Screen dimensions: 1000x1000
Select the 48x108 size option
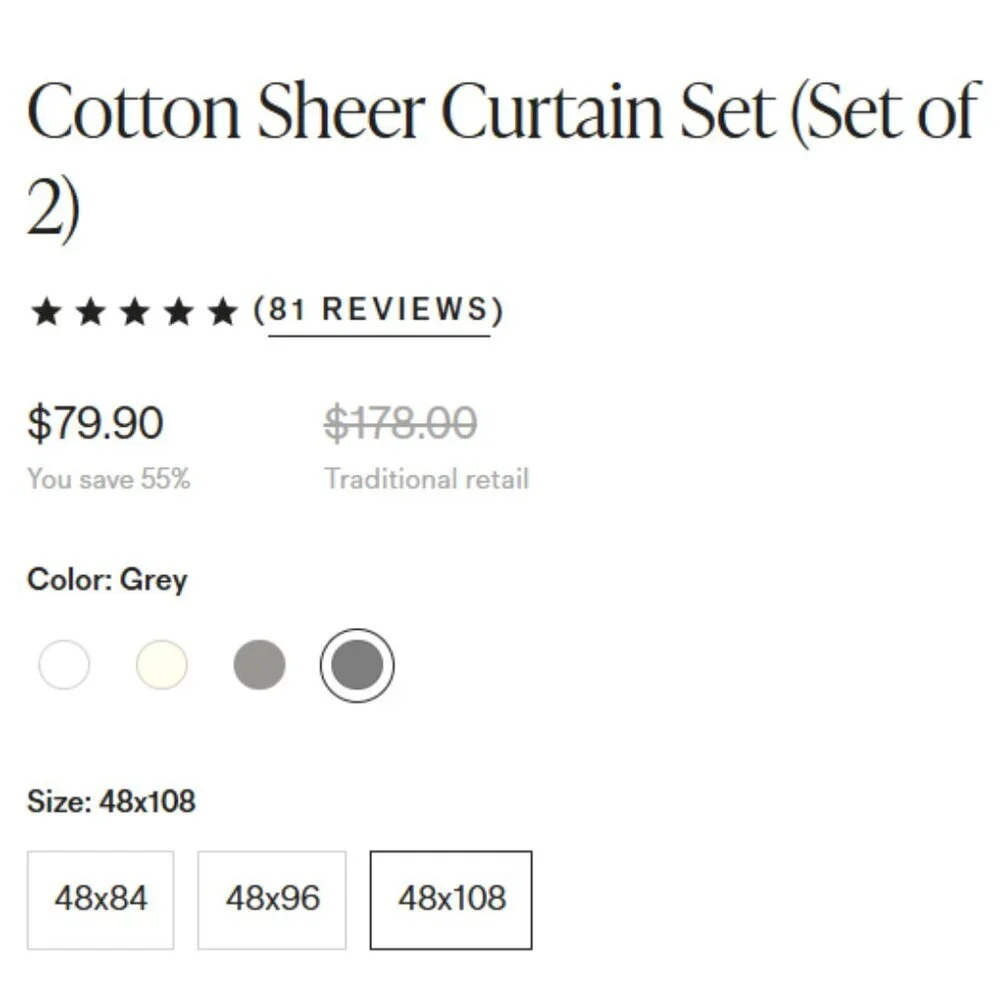[x=451, y=898]
